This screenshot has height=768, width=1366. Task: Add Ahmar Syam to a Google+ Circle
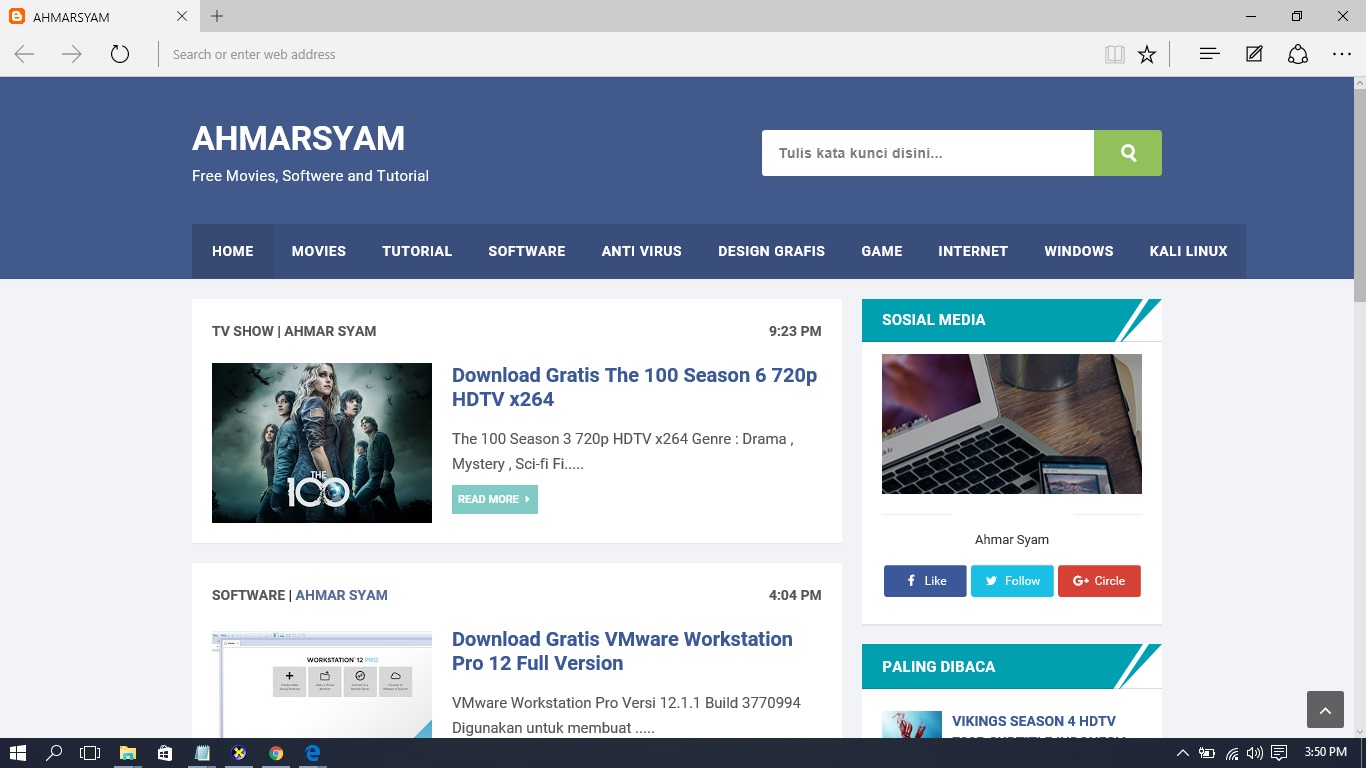click(x=1099, y=581)
